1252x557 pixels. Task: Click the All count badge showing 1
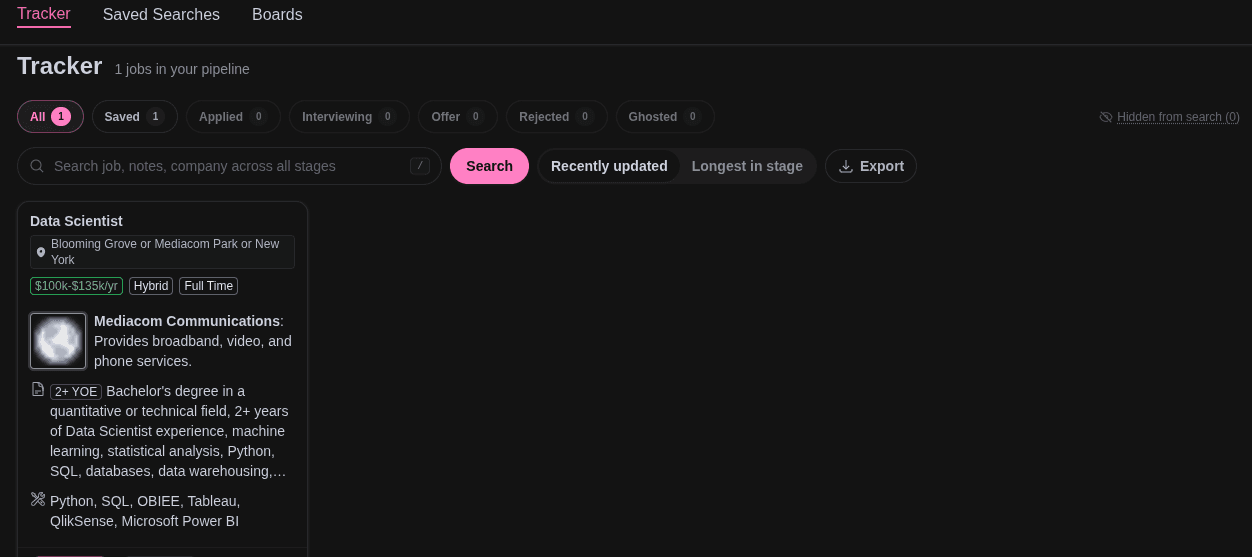point(61,116)
